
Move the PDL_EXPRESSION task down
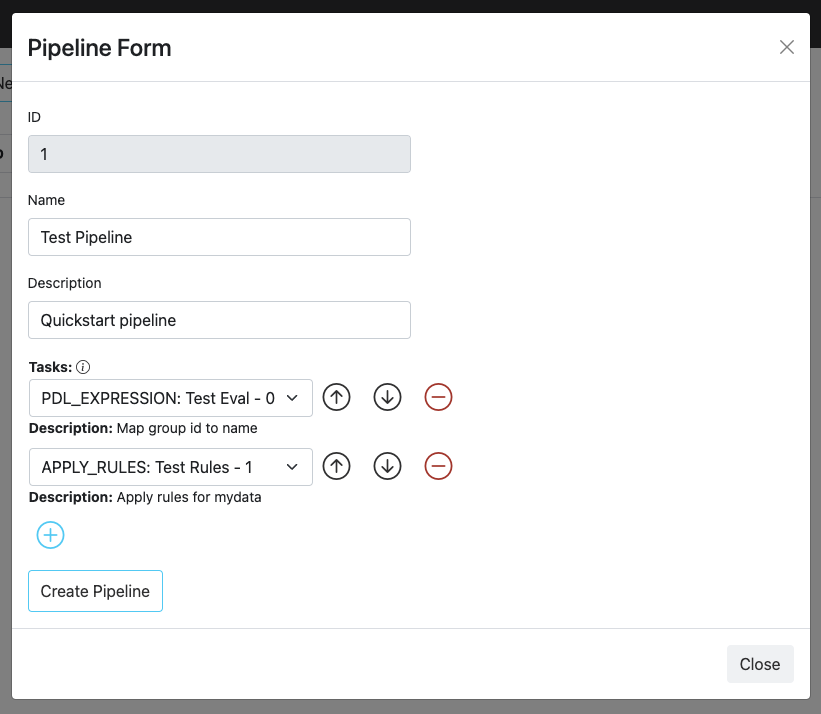[387, 397]
